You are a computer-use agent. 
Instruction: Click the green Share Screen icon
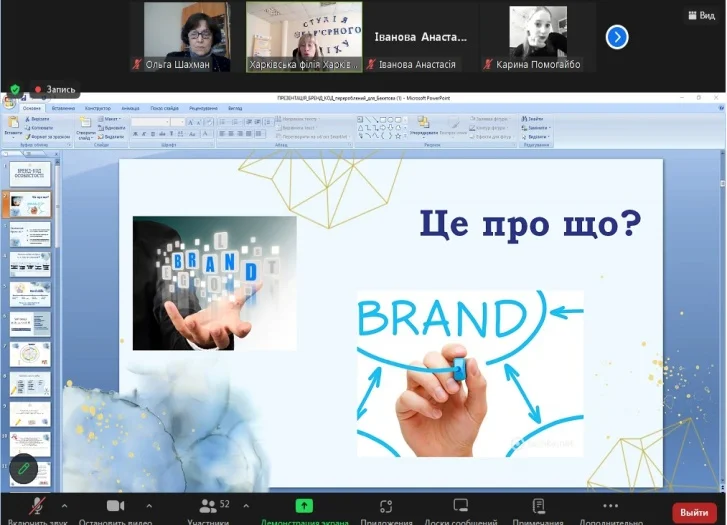(304, 506)
